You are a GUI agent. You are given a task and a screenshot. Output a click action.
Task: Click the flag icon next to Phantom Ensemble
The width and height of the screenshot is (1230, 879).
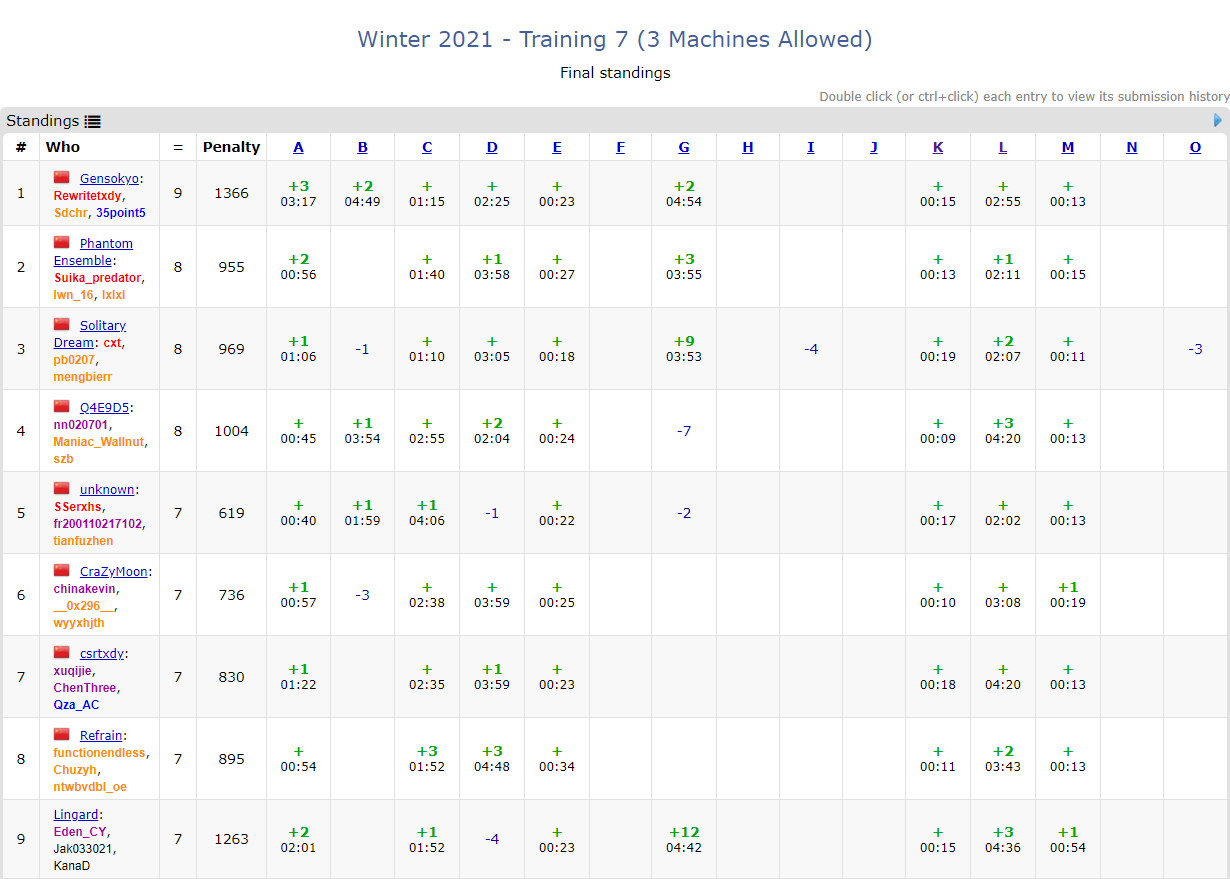(x=62, y=242)
